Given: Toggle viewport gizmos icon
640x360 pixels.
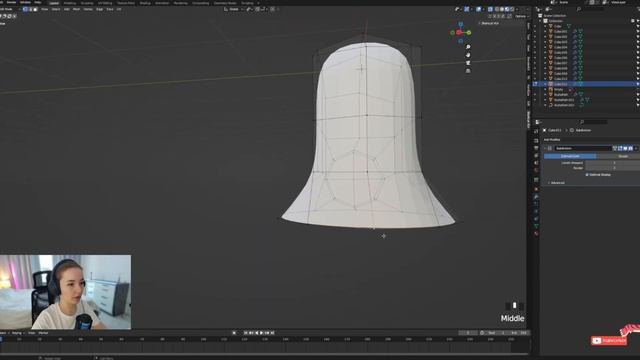Looking at the screenshot, I should [467, 9].
